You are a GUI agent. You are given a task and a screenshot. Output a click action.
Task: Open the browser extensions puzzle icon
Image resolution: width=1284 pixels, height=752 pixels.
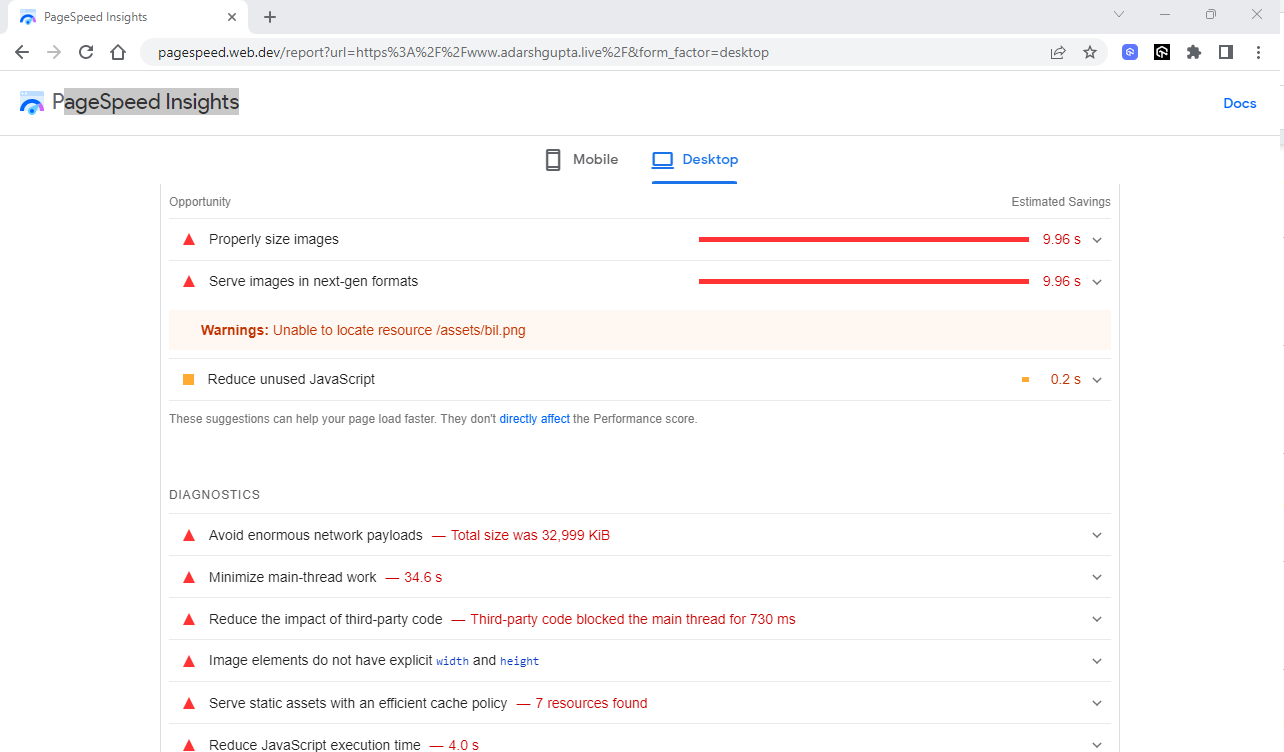[1194, 51]
